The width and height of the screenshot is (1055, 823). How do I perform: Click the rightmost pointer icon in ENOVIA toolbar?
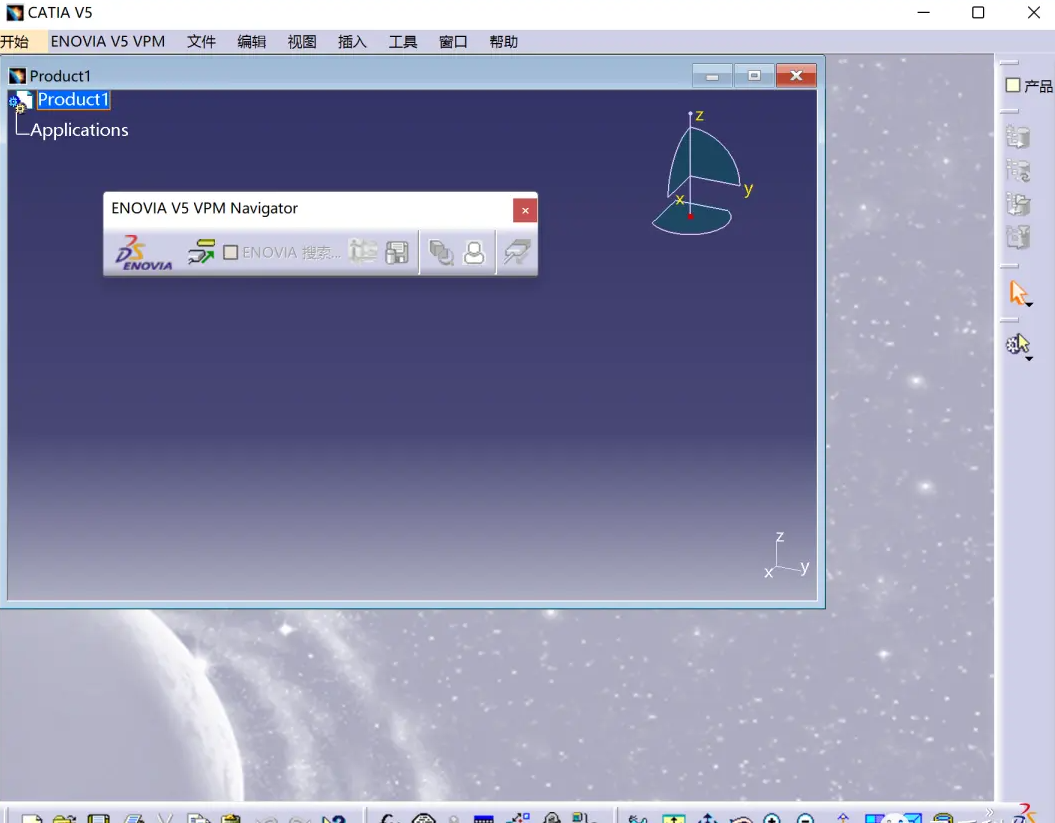coord(516,252)
